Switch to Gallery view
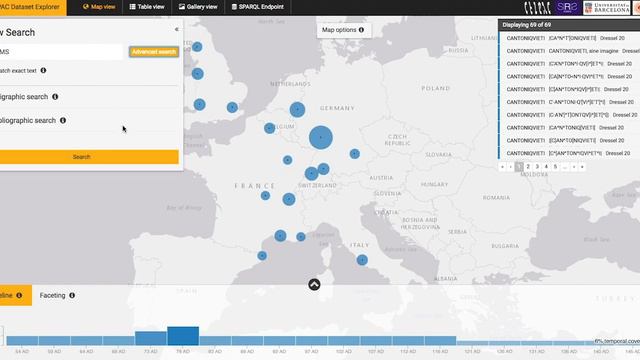 pyautogui.click(x=198, y=7)
